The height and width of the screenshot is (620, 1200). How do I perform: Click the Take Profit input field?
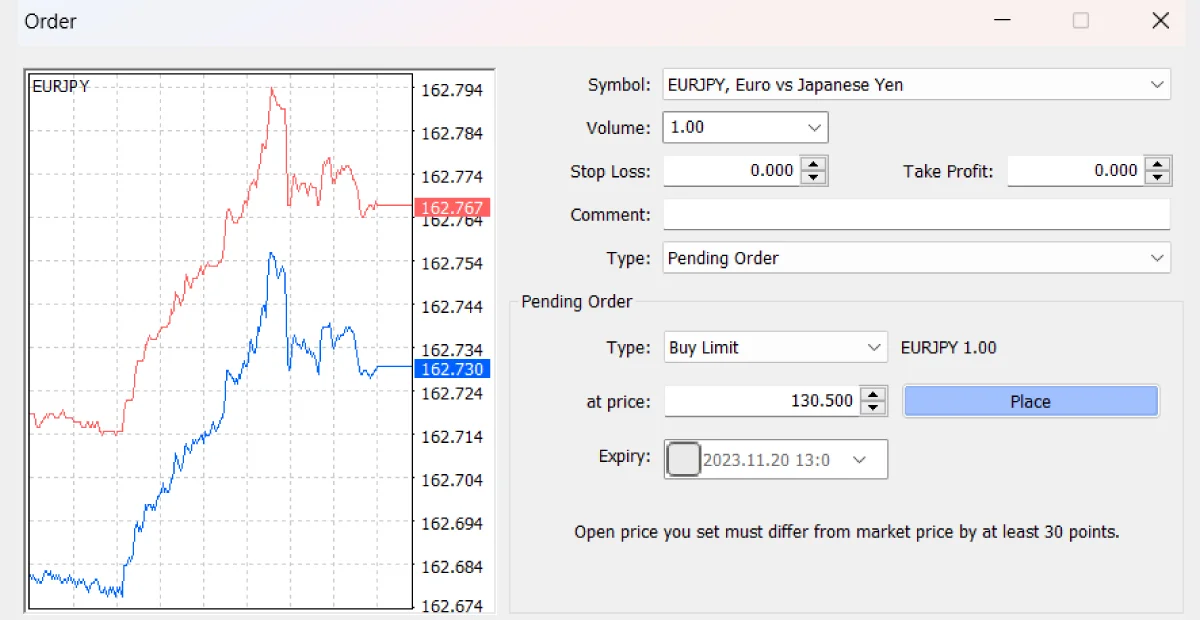point(1074,171)
